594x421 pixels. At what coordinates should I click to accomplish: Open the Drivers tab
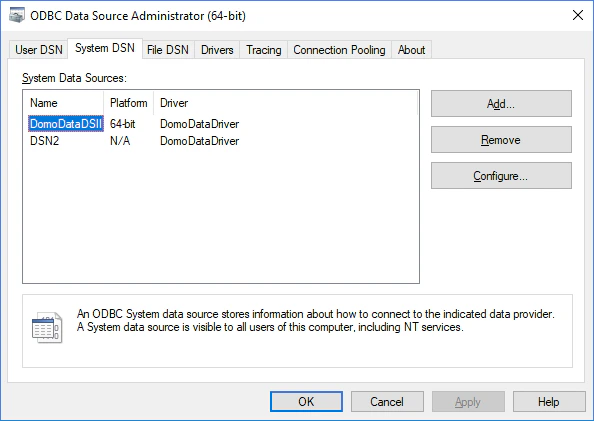point(217,50)
